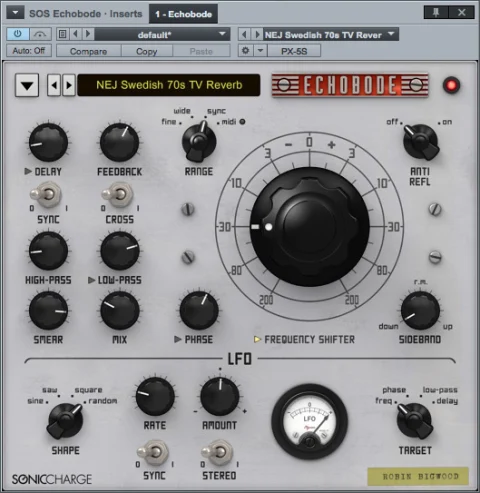Open the title bar dropdown menu arrow
The width and height of the screenshot is (480, 493).
pos(15,13)
